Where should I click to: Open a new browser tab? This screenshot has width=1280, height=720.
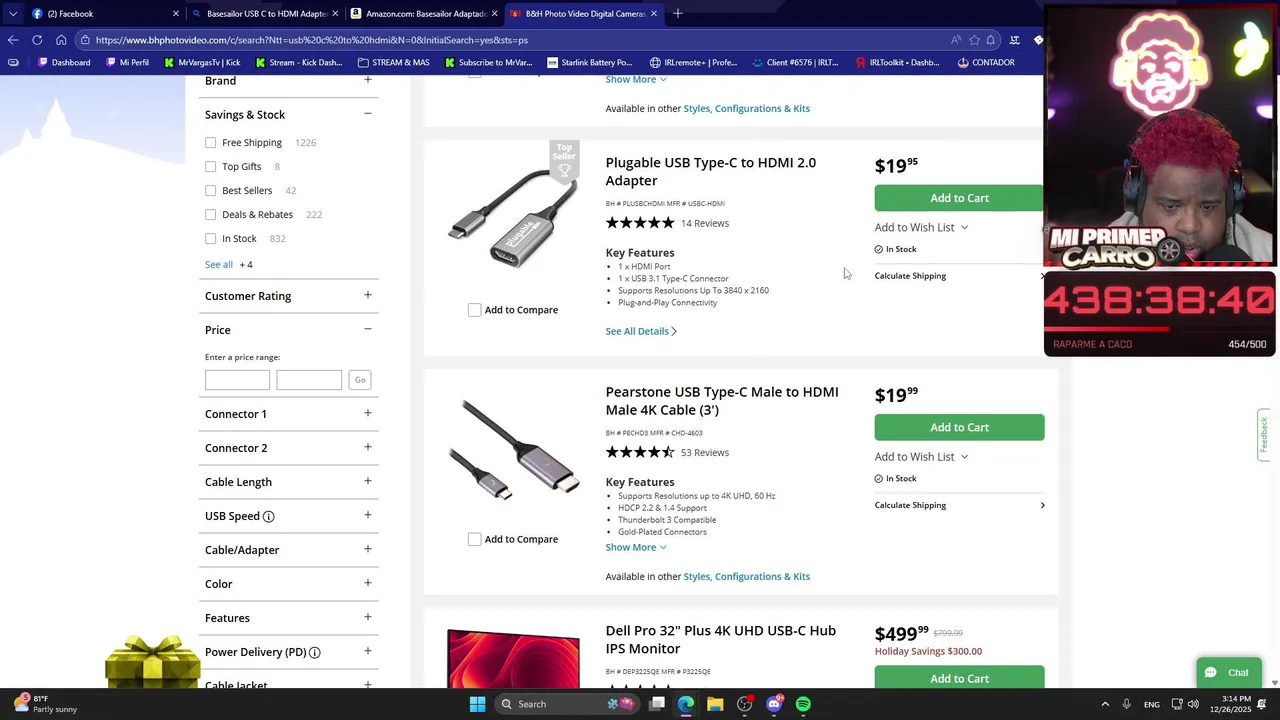coord(677,14)
